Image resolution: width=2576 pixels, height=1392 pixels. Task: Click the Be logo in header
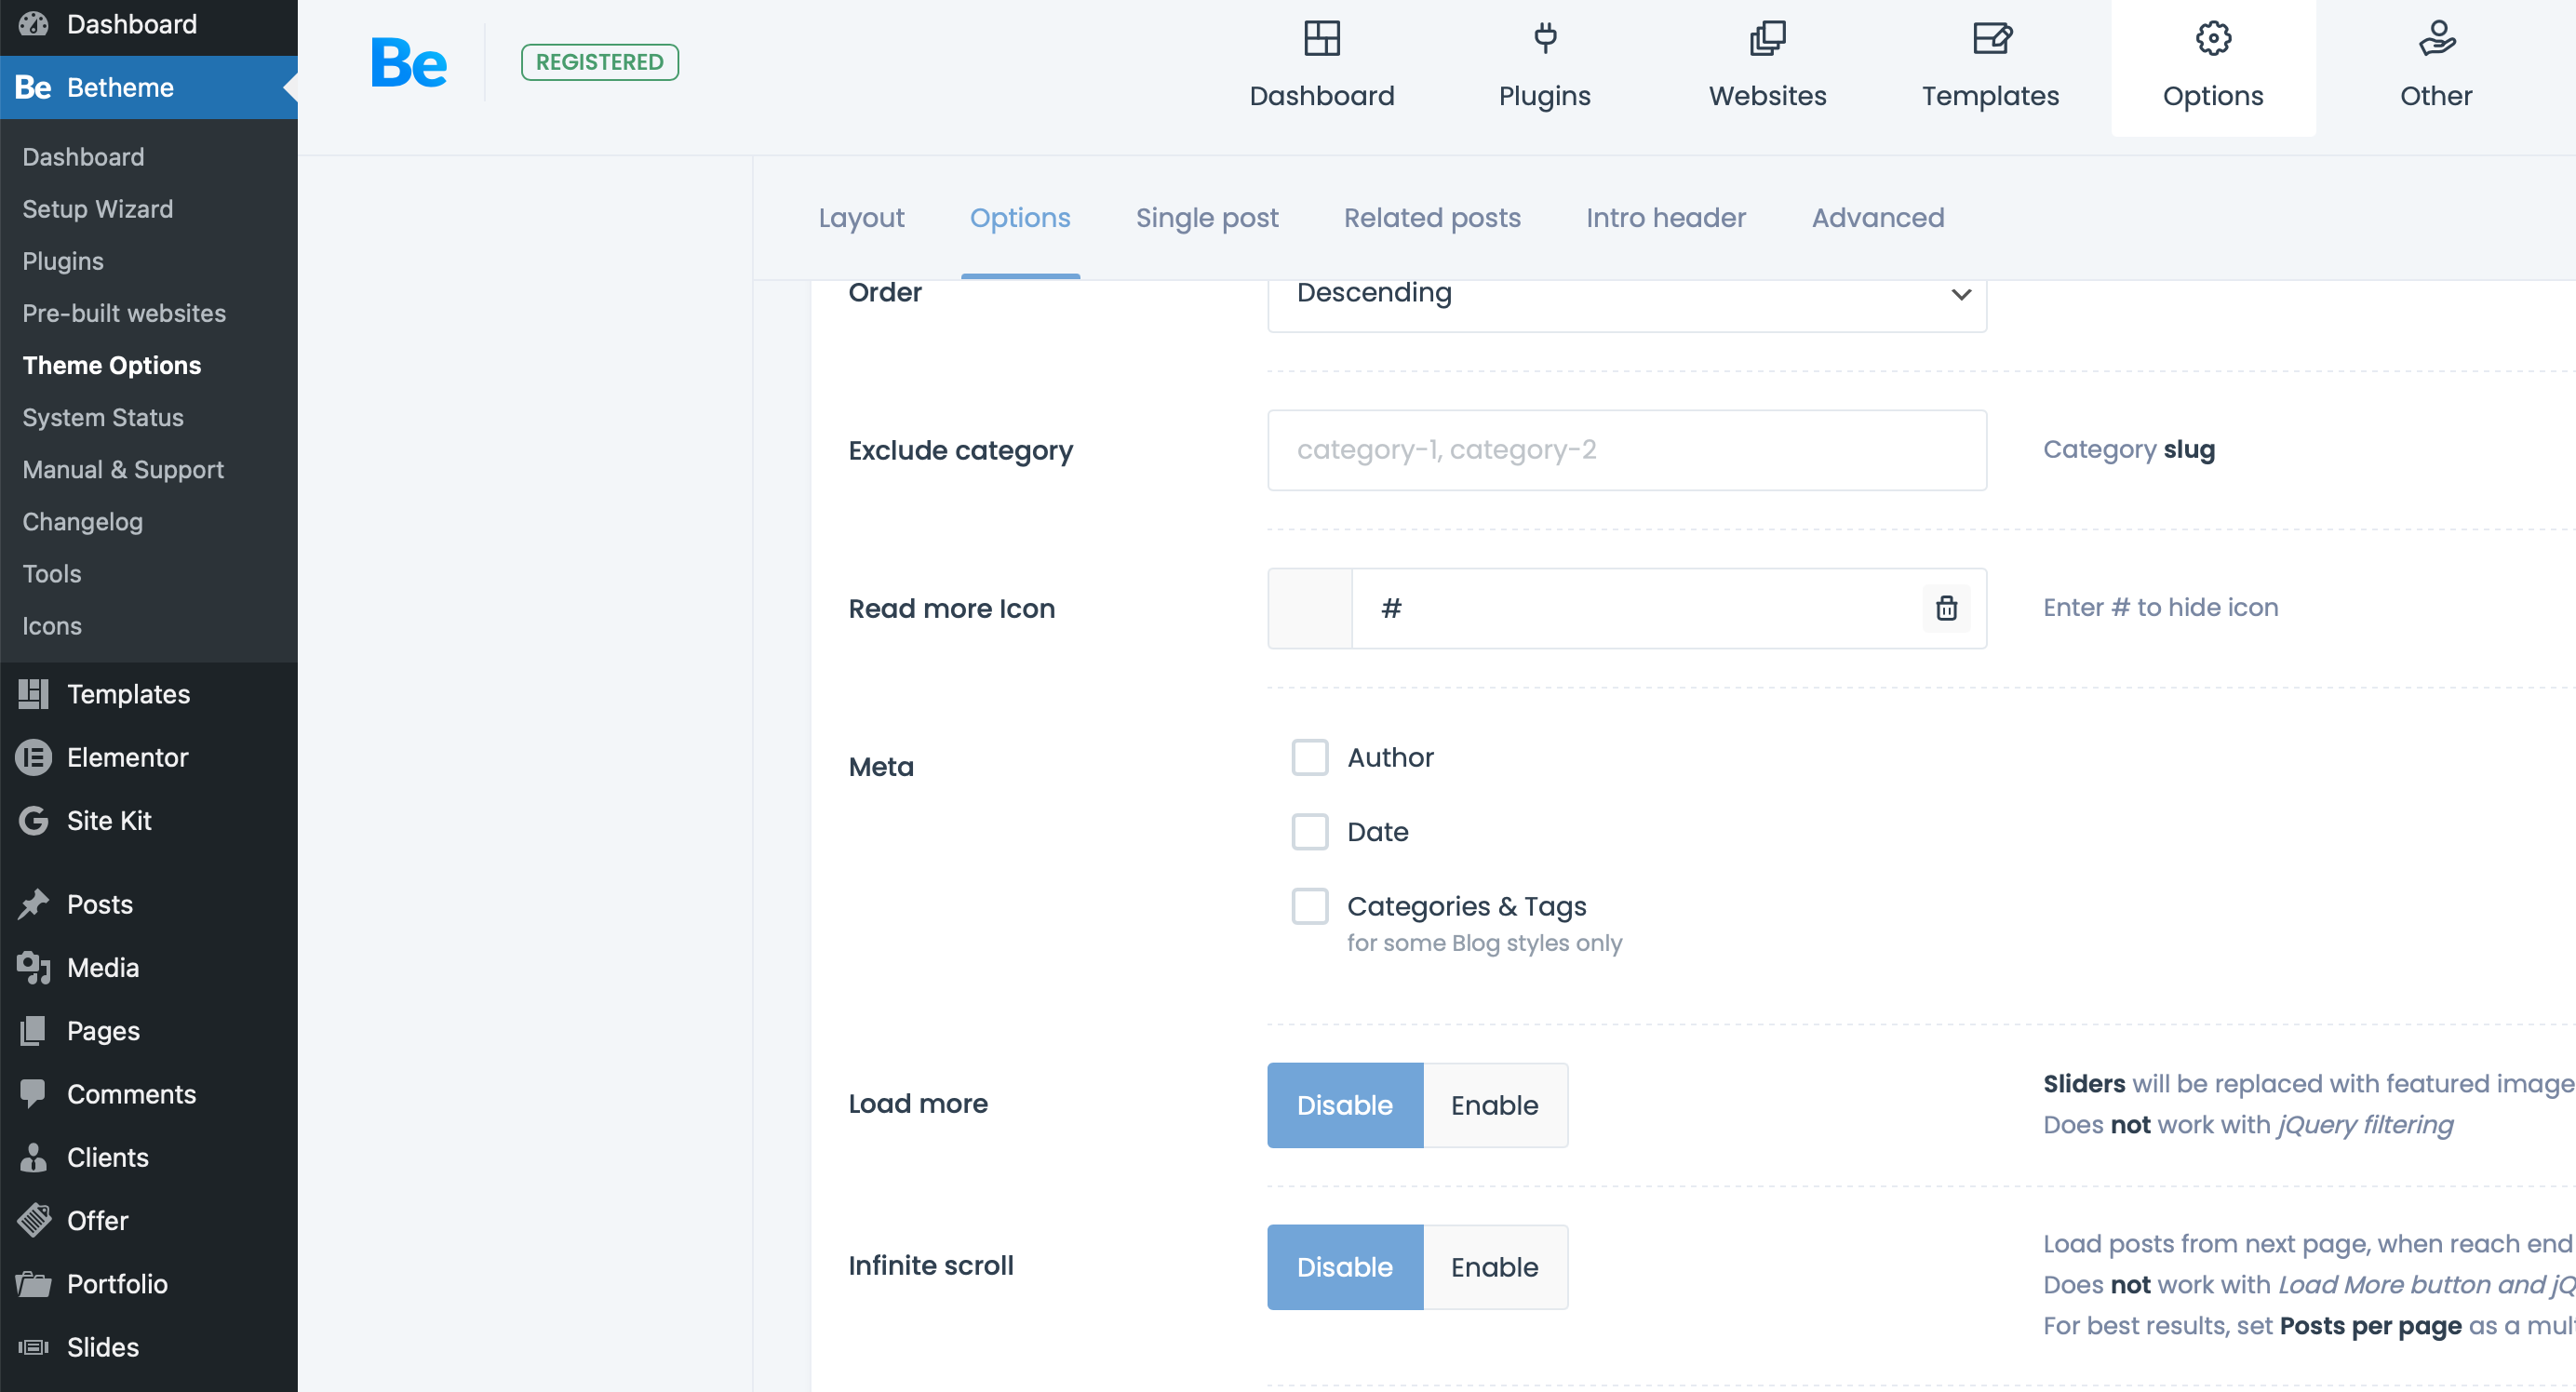408,62
